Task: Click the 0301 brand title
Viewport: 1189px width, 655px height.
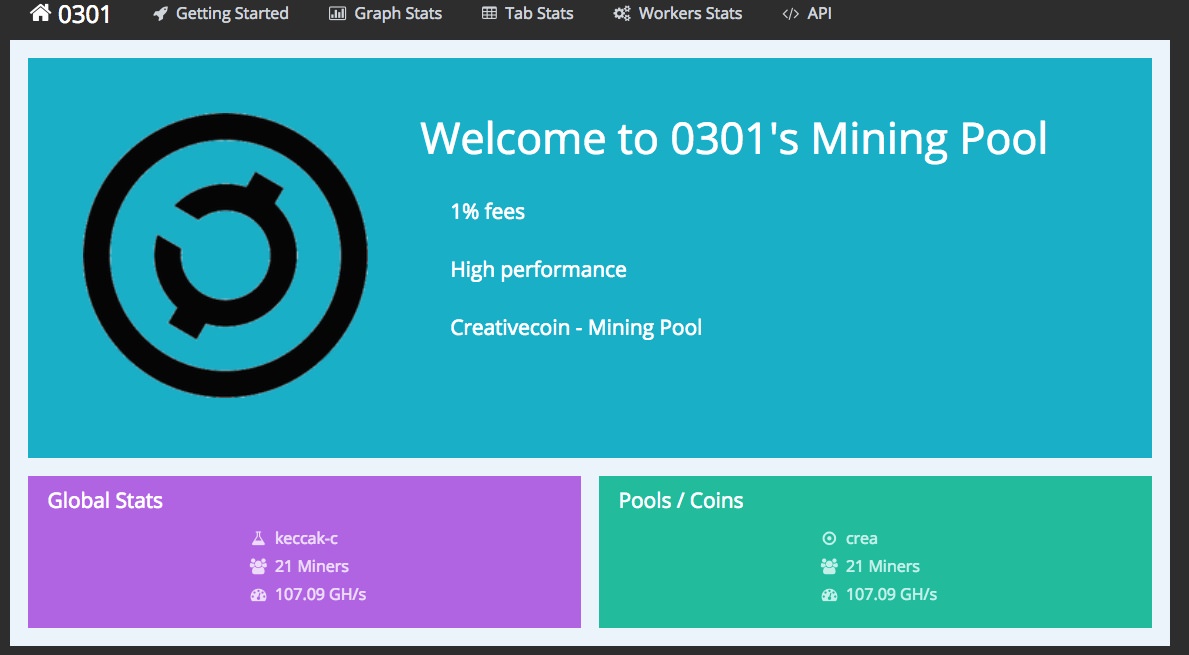Action: coord(84,14)
